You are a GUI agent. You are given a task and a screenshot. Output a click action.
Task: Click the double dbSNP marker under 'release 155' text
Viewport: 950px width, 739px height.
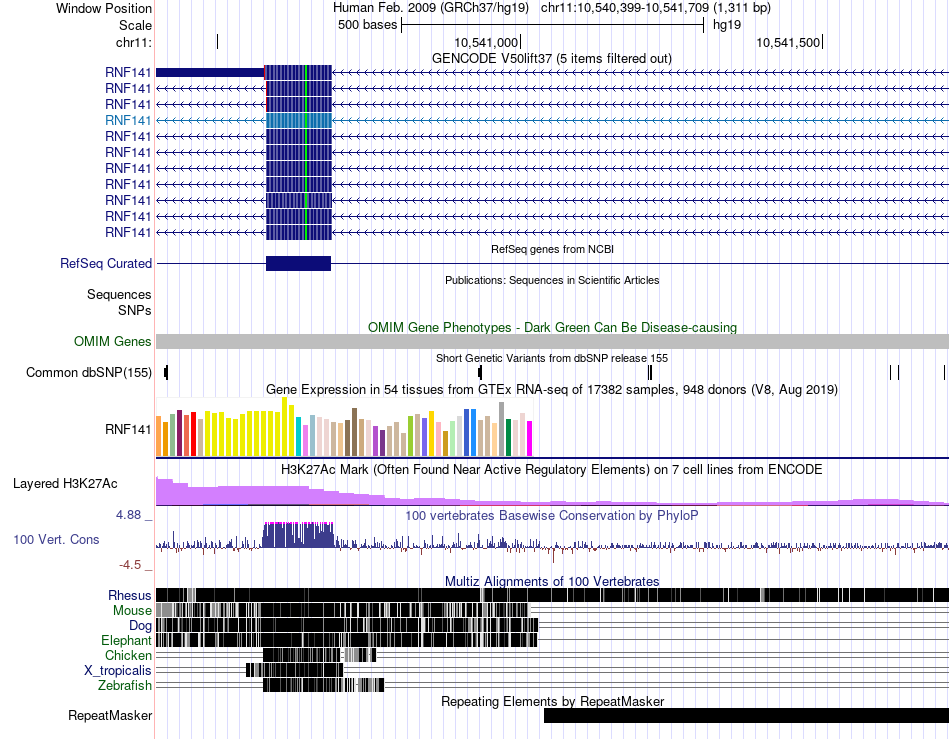click(x=650, y=372)
